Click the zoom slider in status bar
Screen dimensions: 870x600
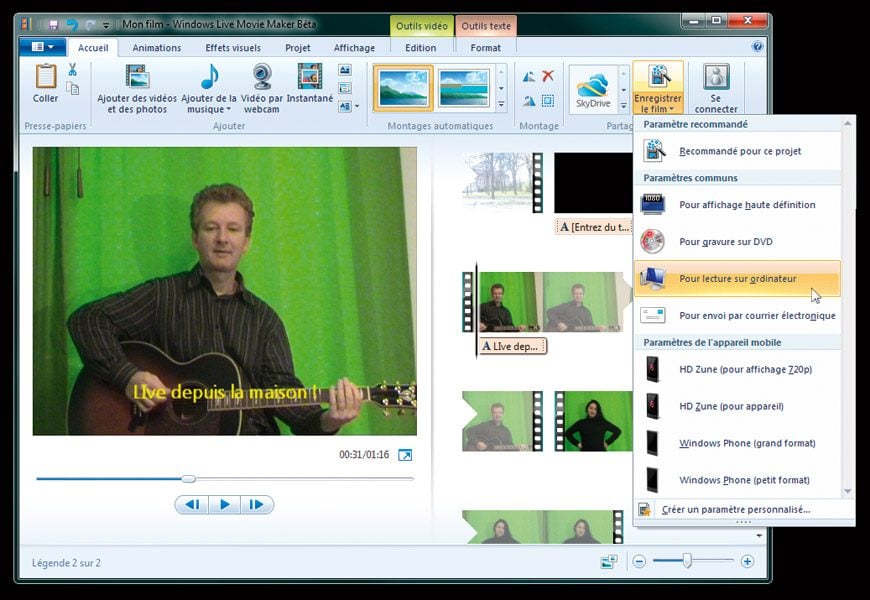pos(687,562)
